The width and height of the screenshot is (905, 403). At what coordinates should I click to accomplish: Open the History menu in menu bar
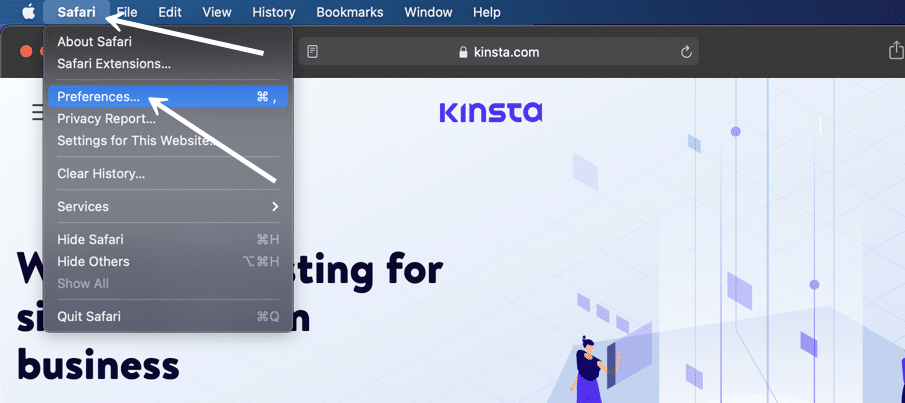(x=273, y=12)
